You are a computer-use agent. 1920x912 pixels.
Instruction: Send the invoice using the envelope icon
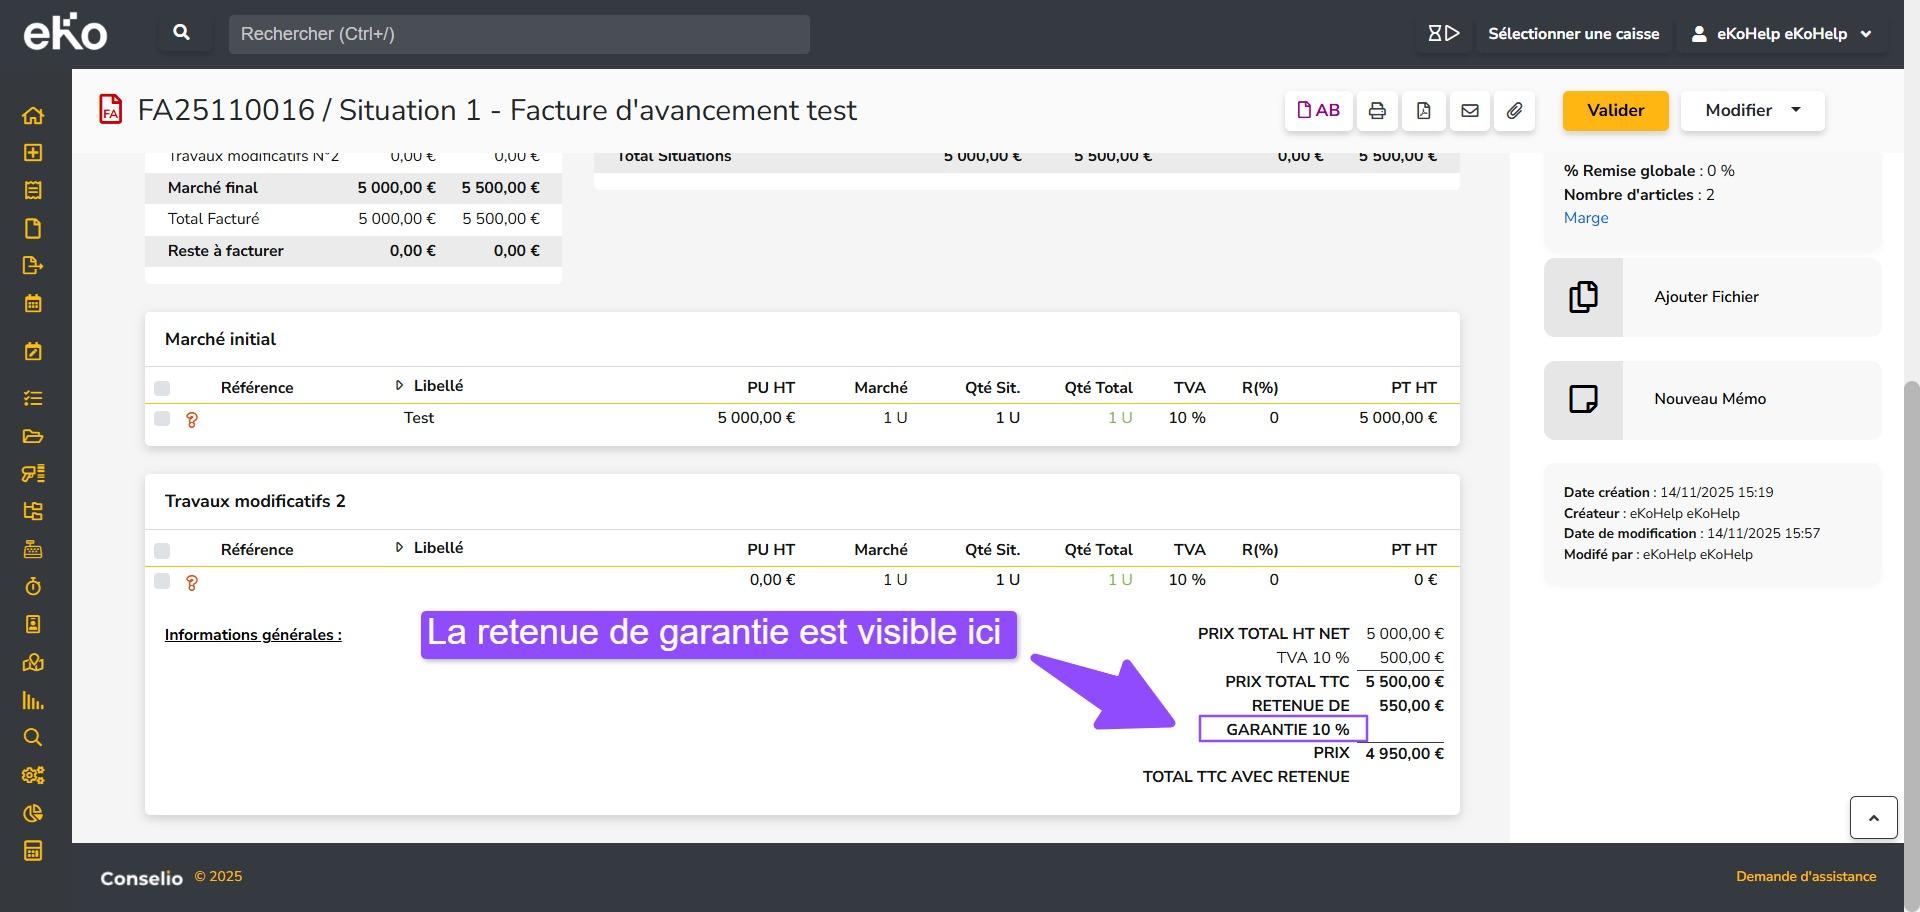[1469, 111]
